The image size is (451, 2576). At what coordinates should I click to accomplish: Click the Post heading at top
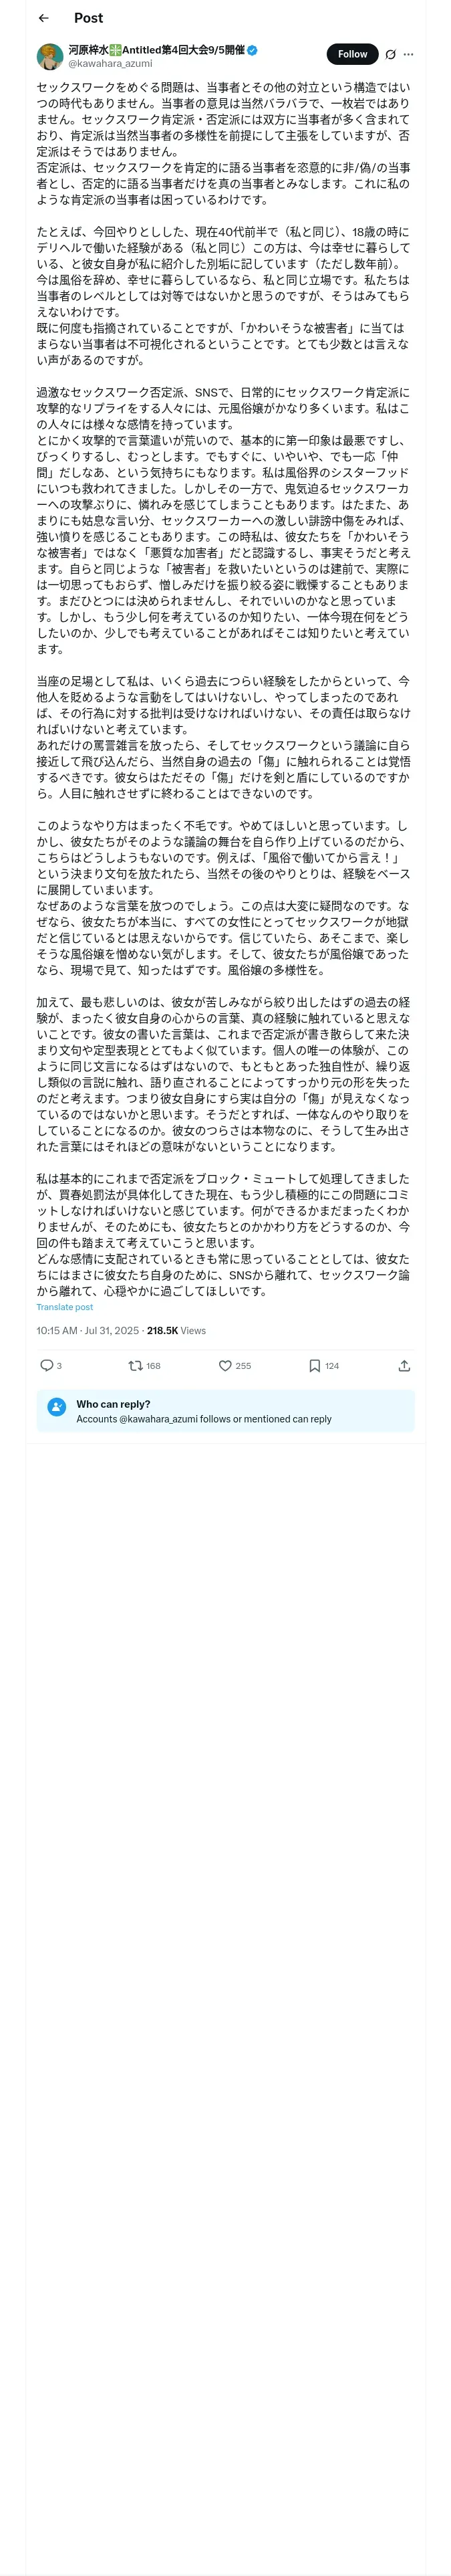point(88,18)
